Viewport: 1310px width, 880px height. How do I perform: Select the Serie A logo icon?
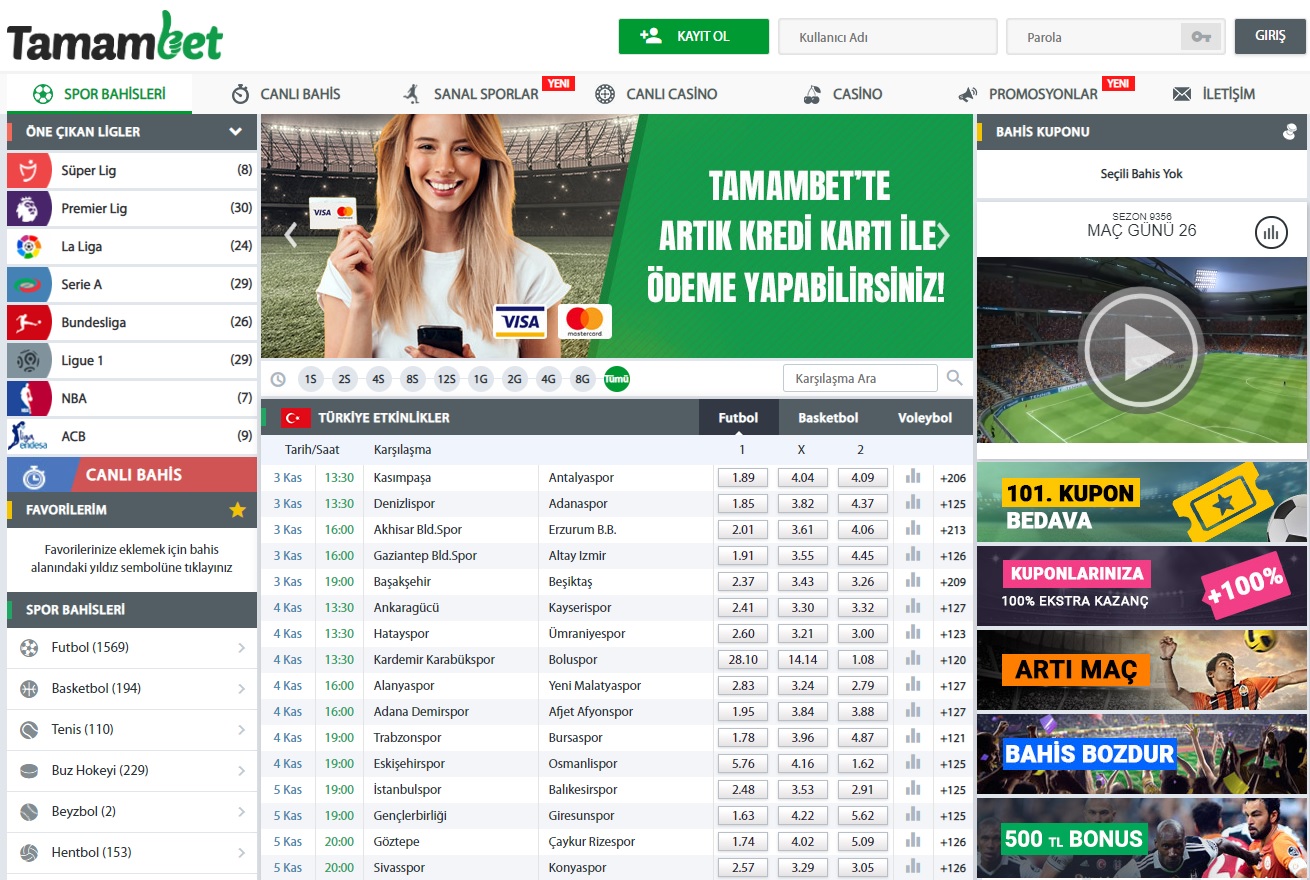(29, 284)
